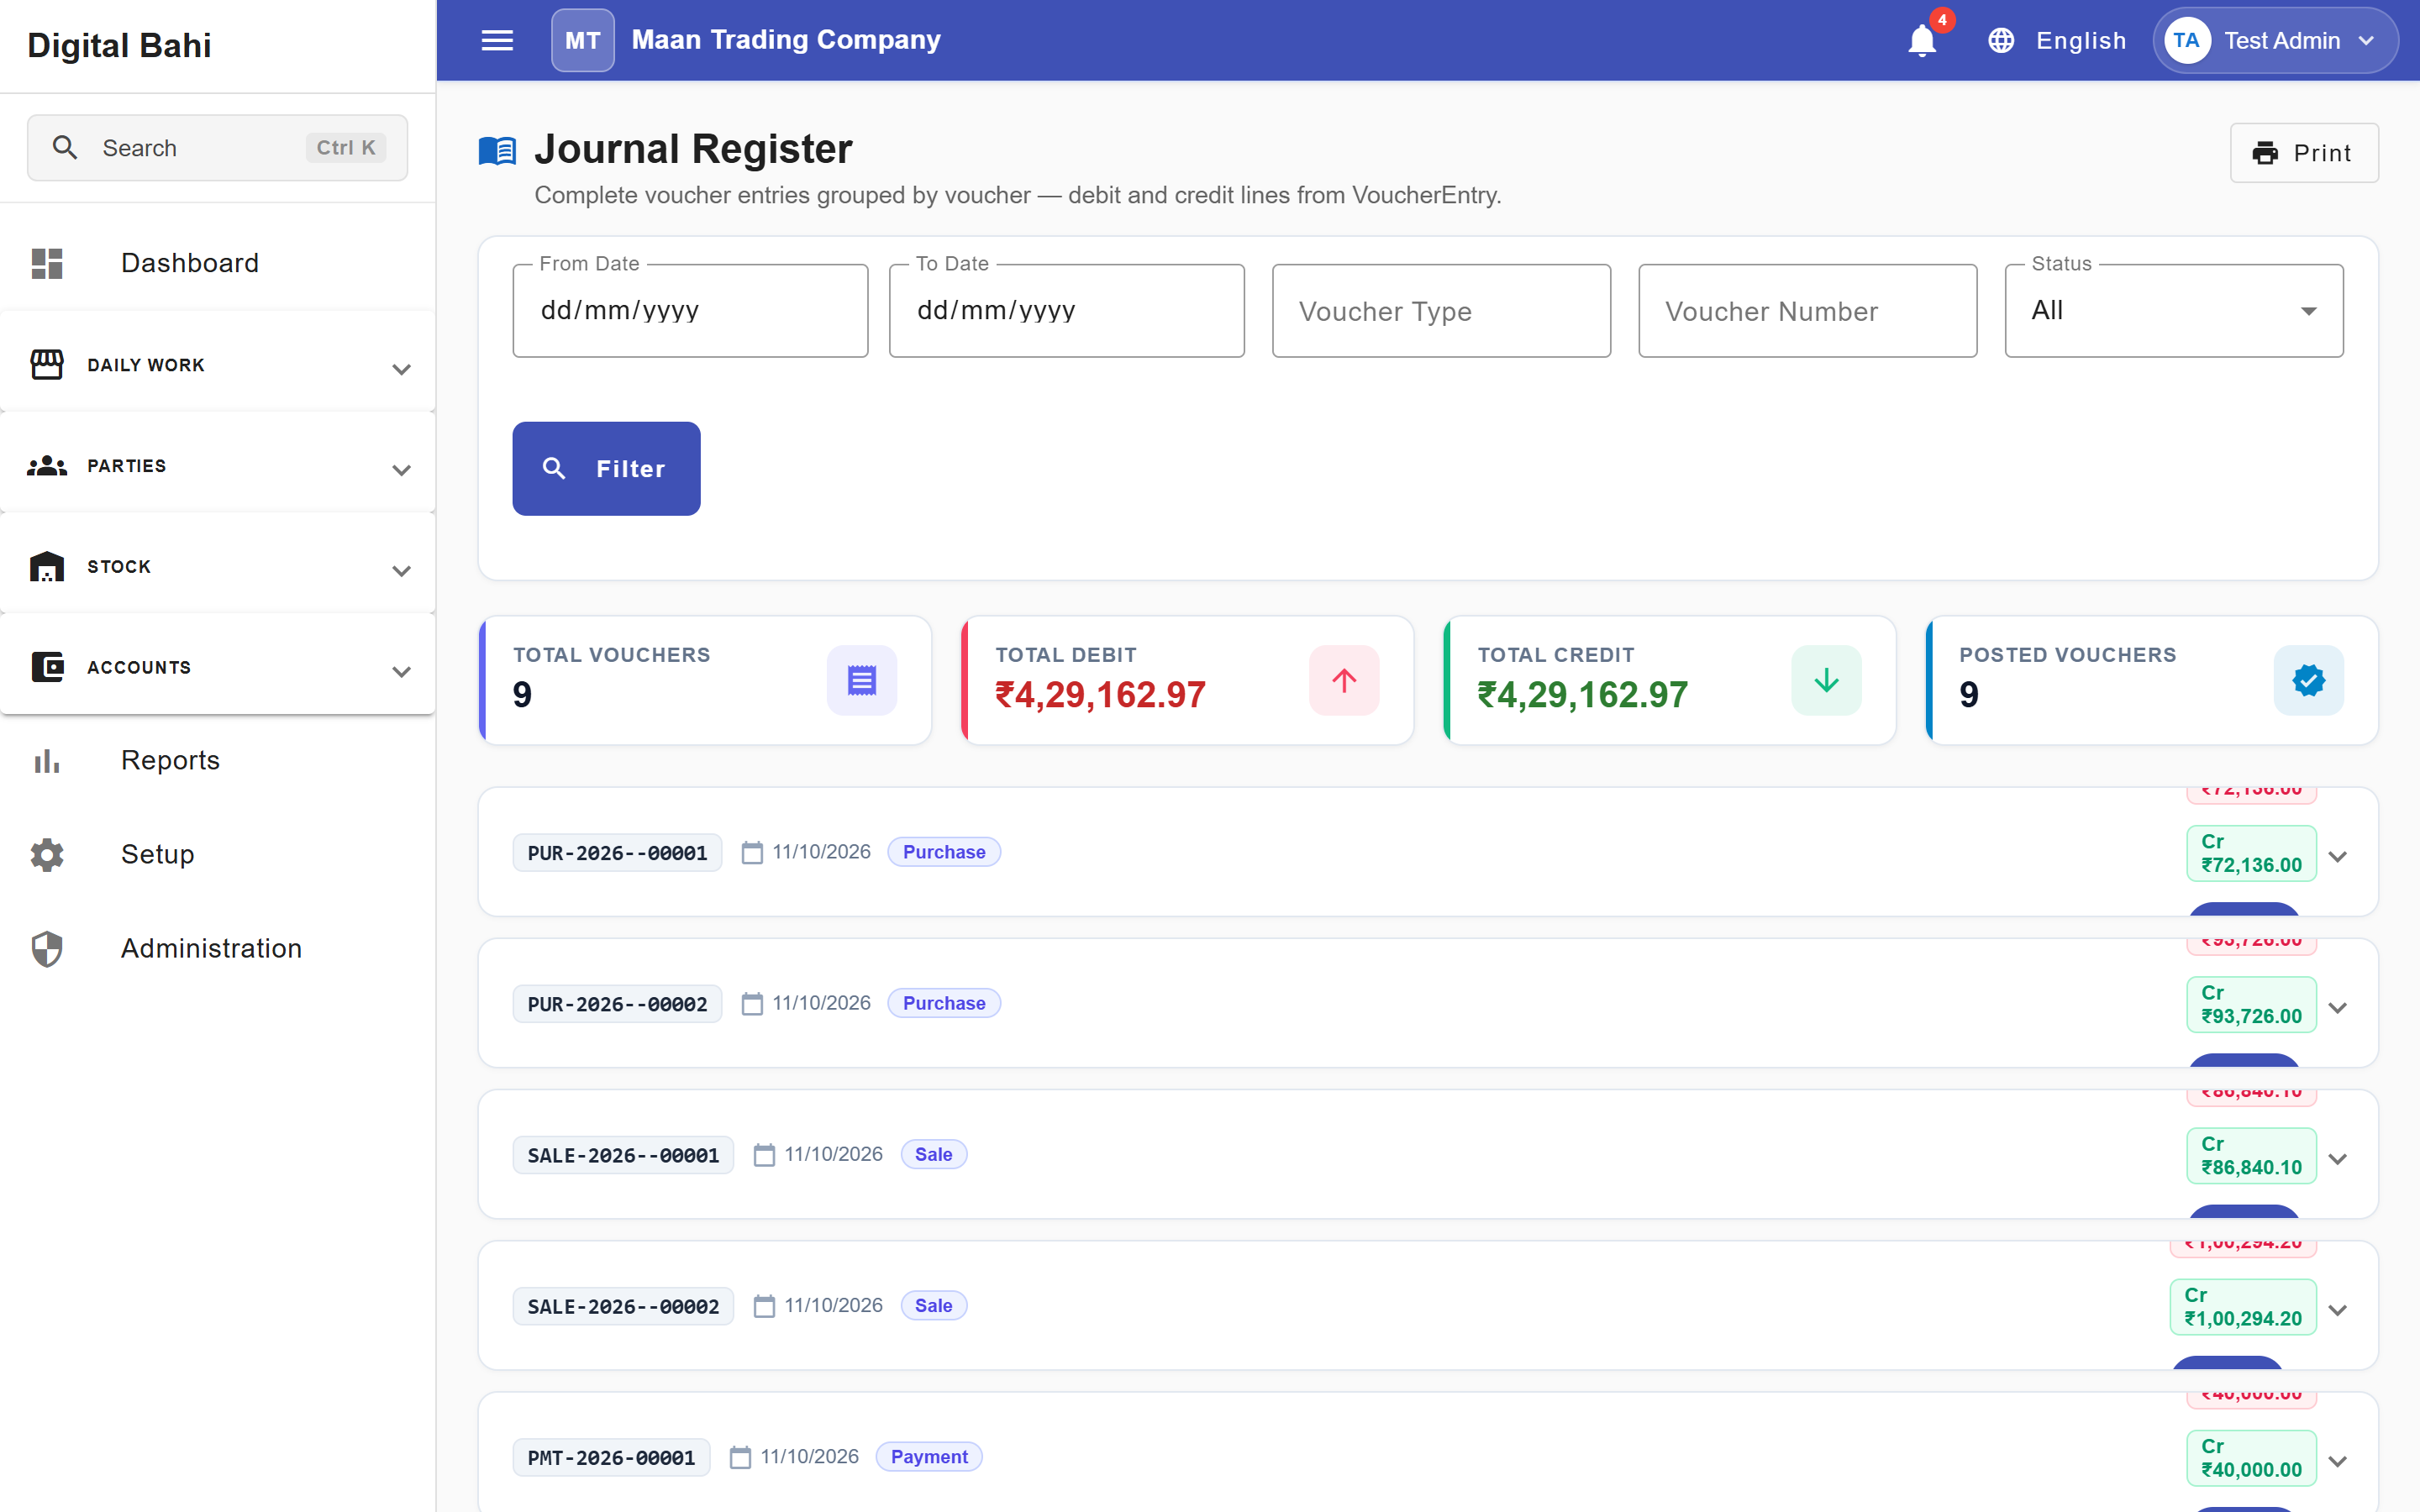Click the Journal Register book icon
The width and height of the screenshot is (2420, 1512).
497,150
